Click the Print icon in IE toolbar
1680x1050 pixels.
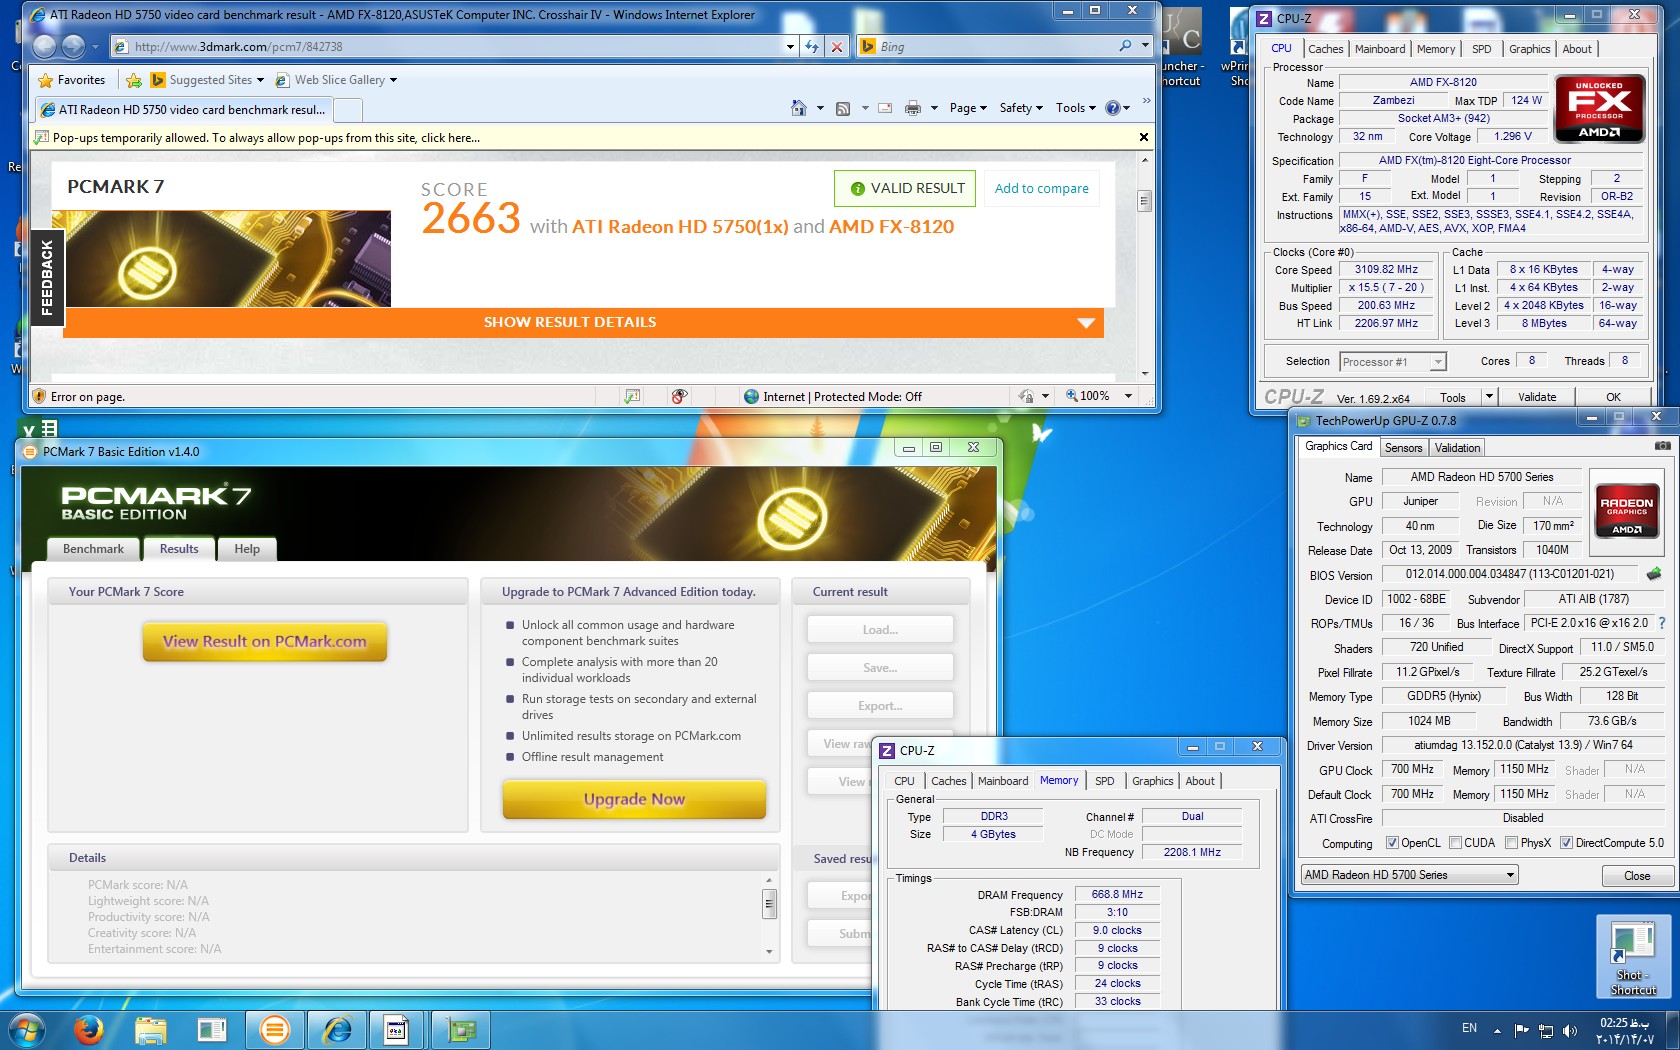(x=913, y=108)
